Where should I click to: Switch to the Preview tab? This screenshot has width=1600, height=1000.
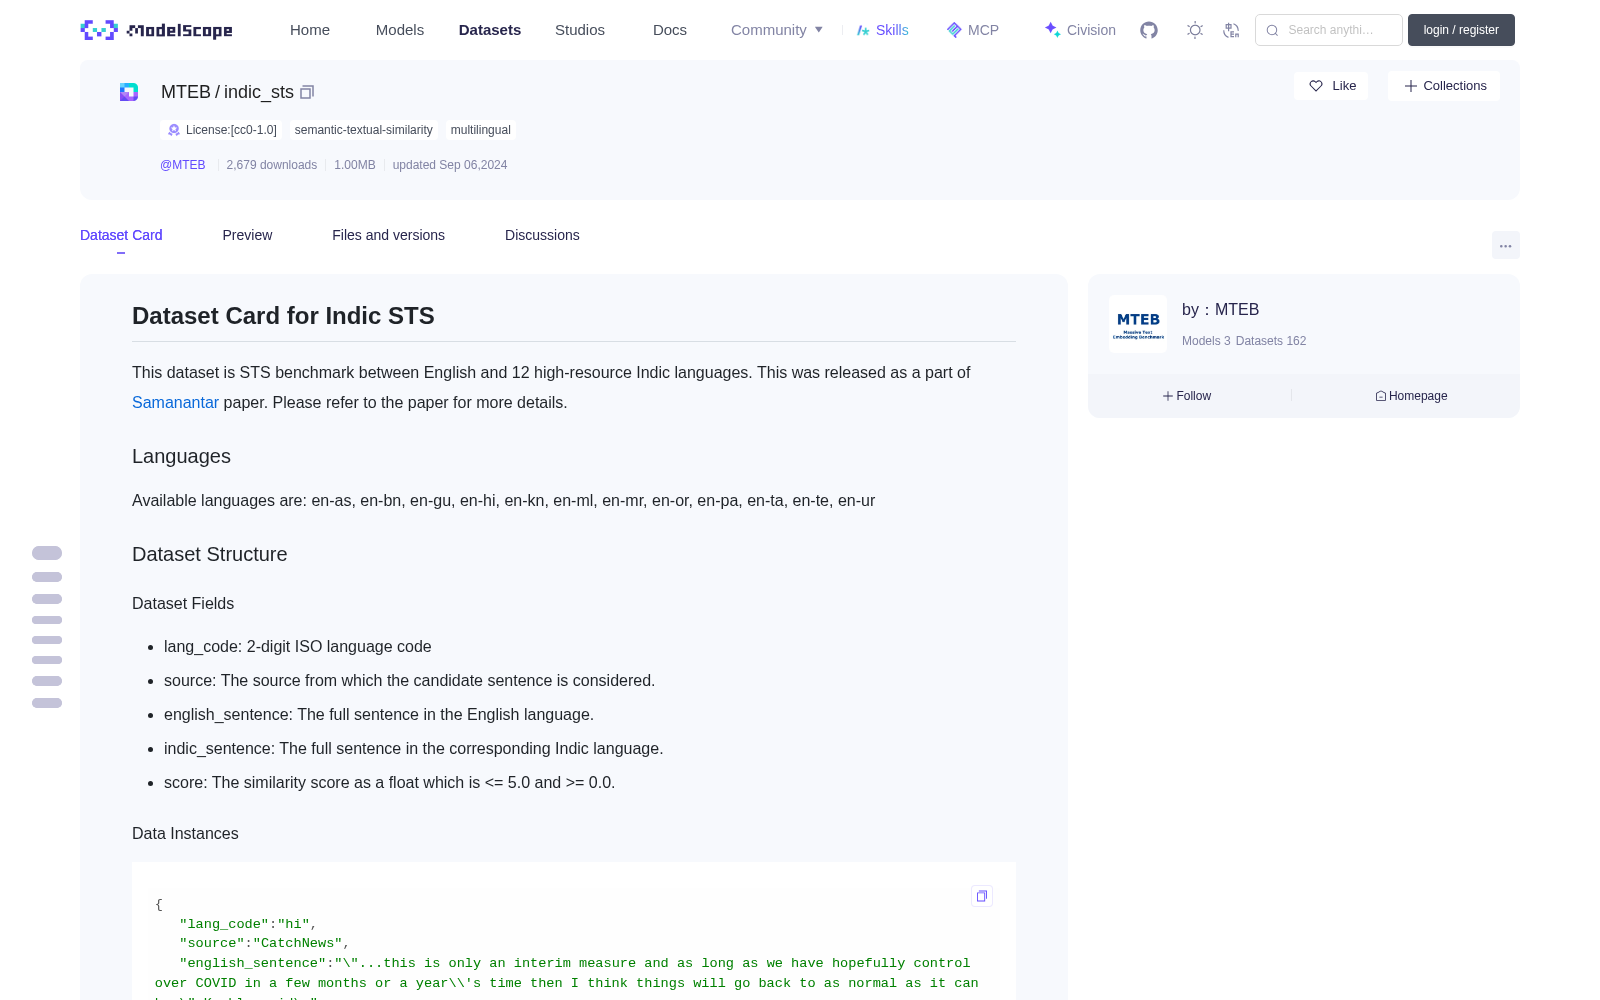[247, 235]
